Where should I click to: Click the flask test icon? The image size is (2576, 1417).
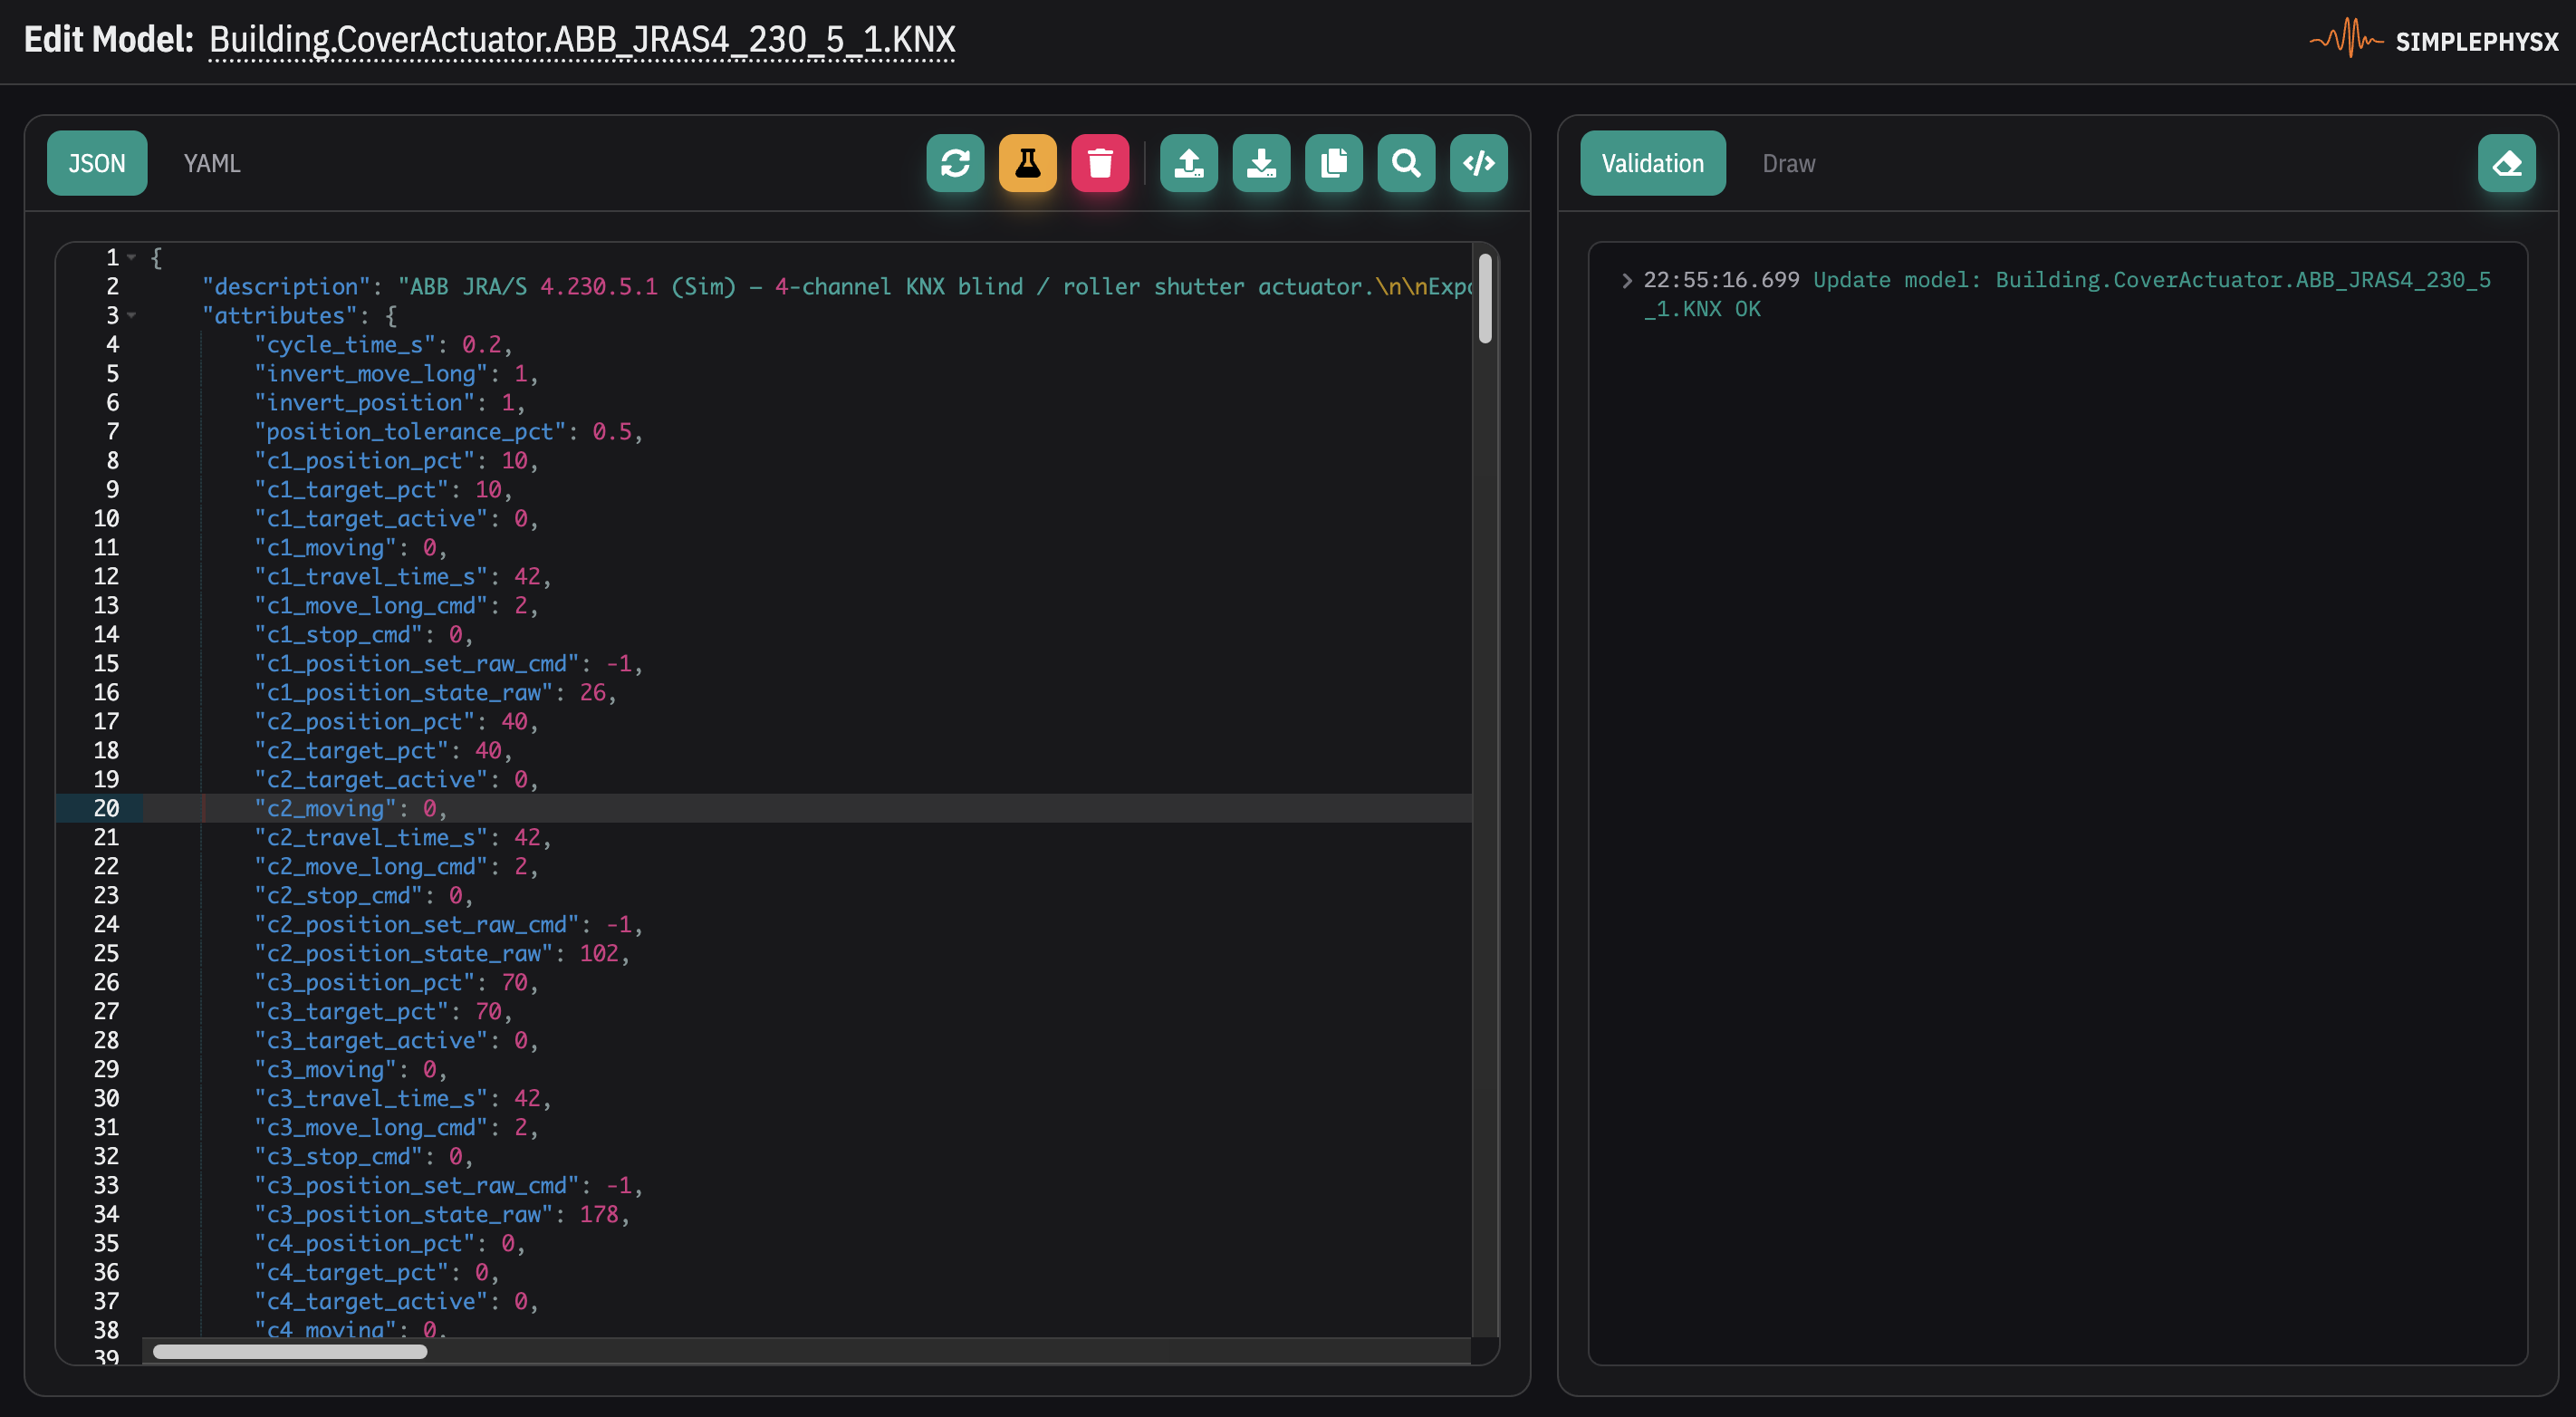pyautogui.click(x=1027, y=163)
